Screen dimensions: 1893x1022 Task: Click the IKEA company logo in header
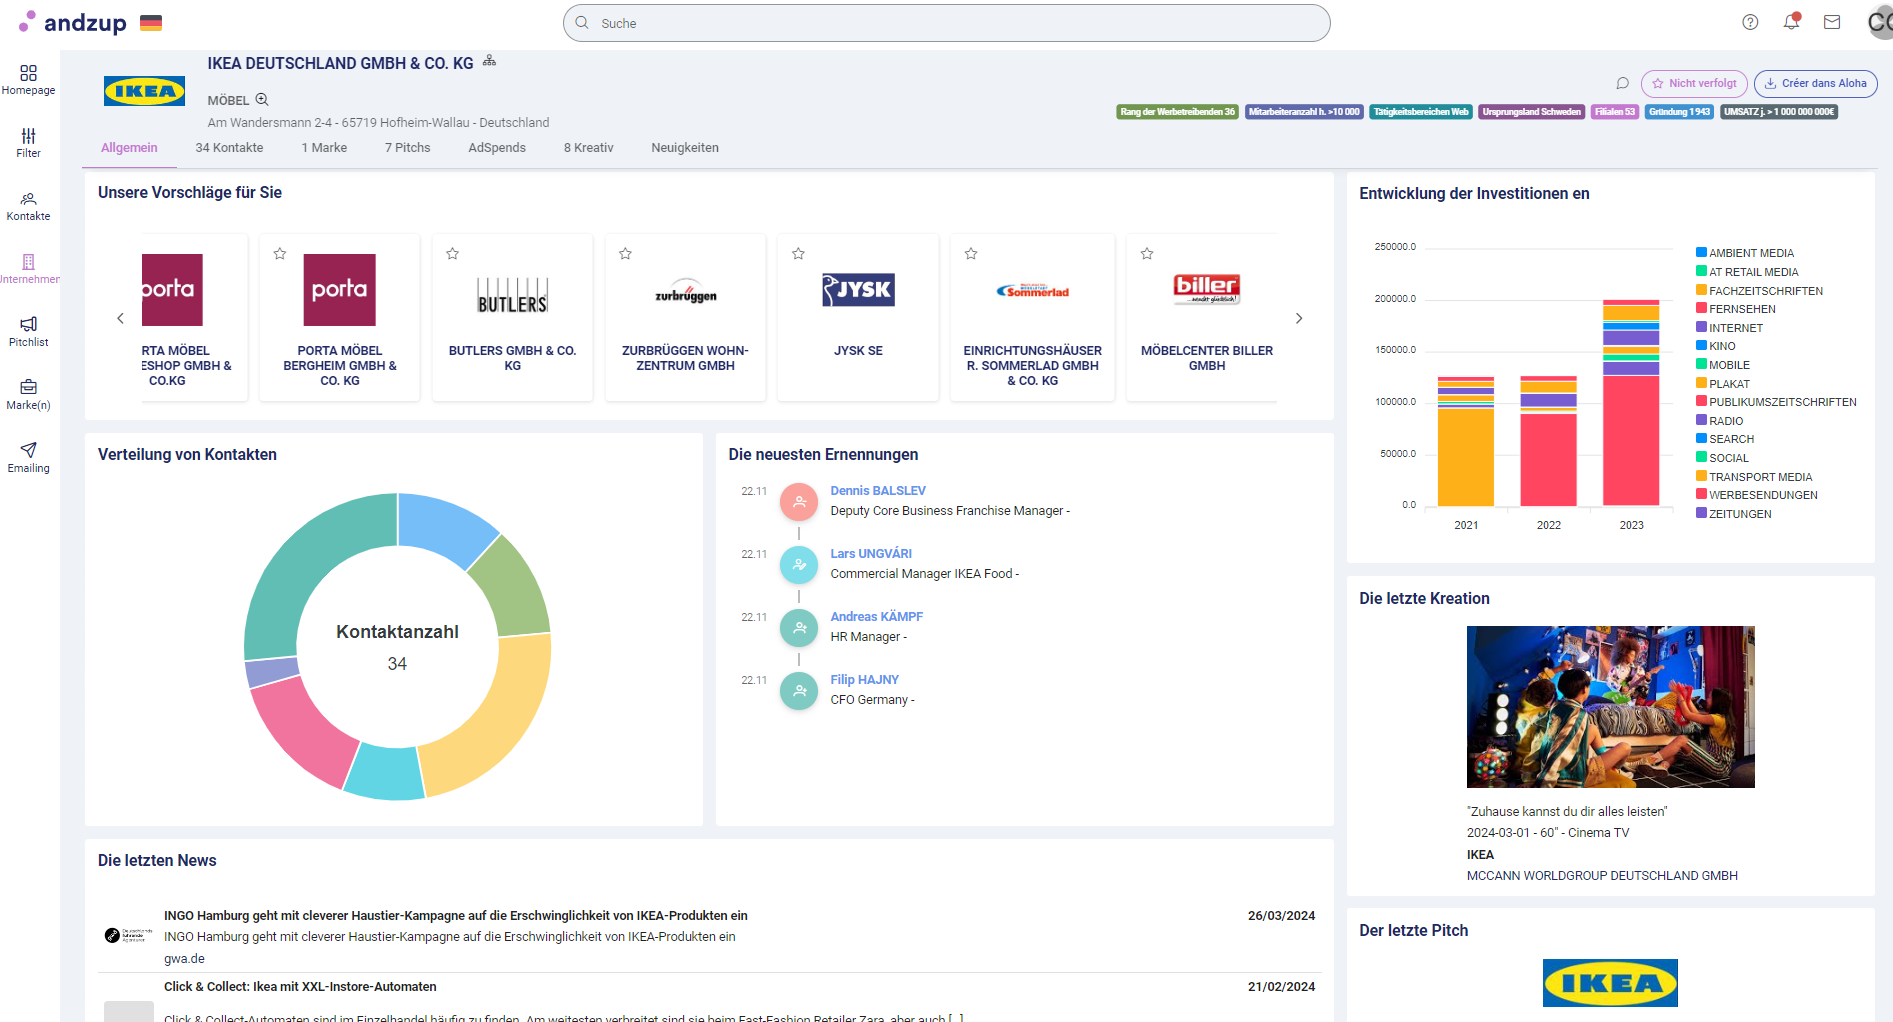point(145,91)
